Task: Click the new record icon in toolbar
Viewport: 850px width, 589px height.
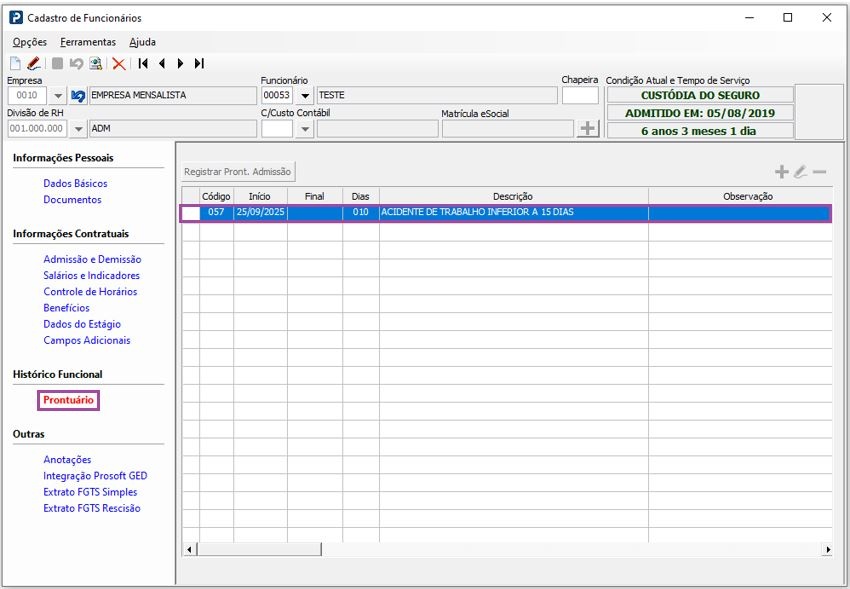Action: pyautogui.click(x=15, y=63)
